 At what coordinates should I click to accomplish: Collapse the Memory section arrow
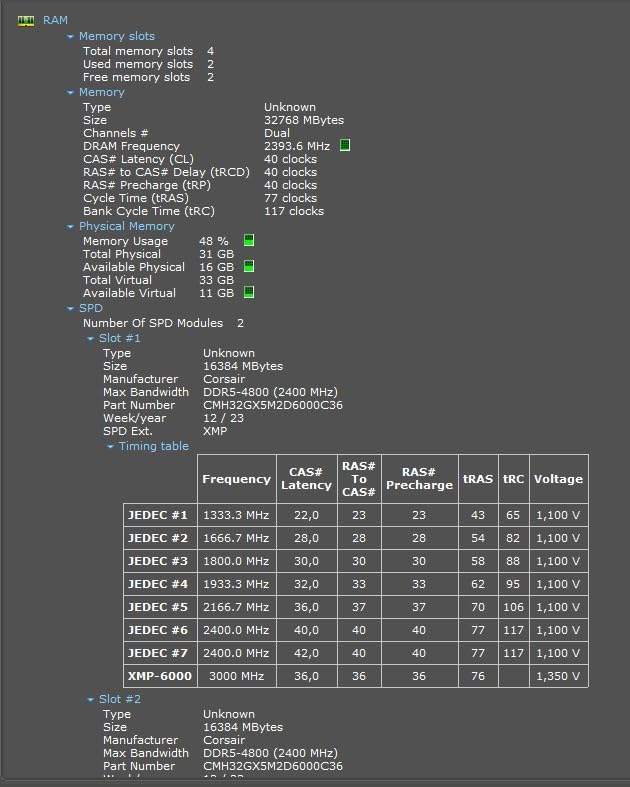click(x=70, y=93)
